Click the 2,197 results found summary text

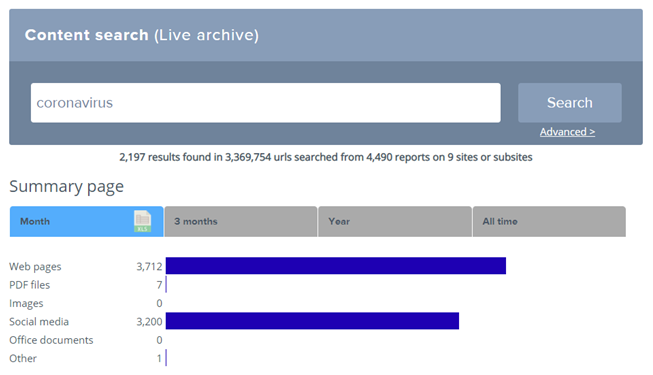tap(326, 157)
